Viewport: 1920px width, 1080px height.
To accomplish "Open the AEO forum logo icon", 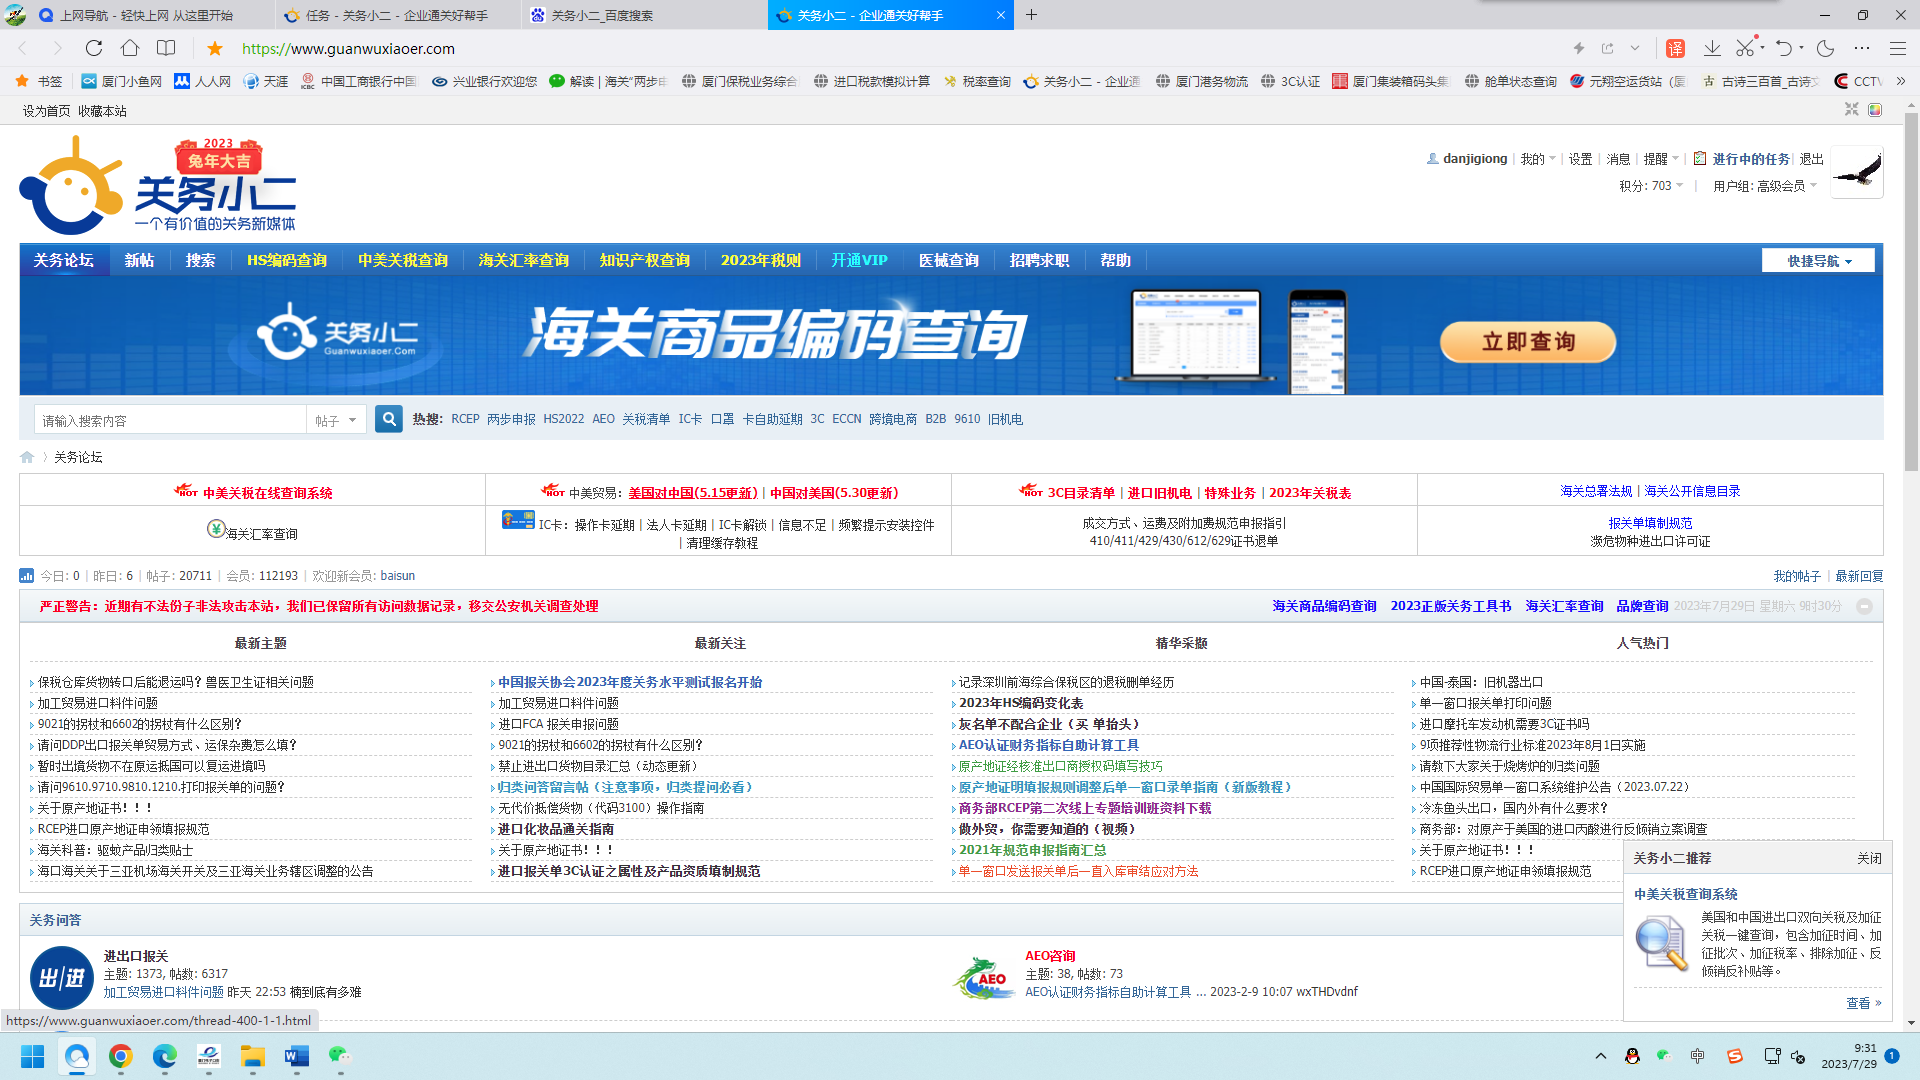I will [x=984, y=977].
